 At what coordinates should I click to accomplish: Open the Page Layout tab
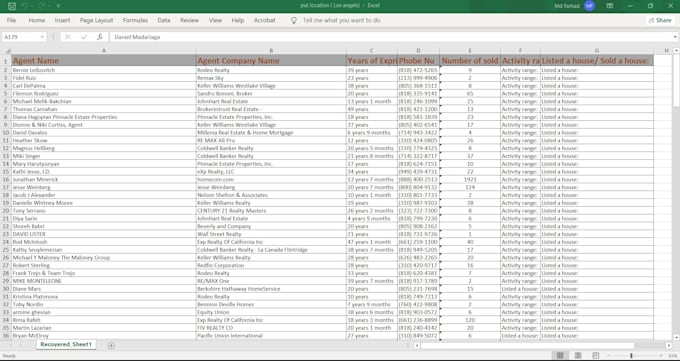coord(96,20)
